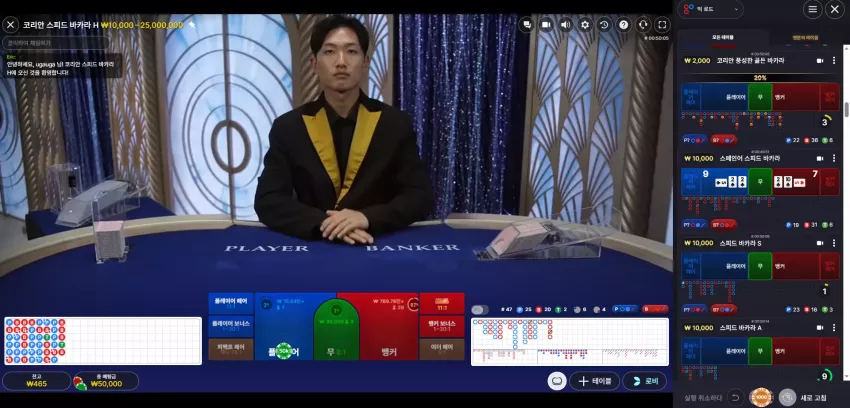
Task: Place bet on 이더 페어 in main table
Action: coord(442,349)
